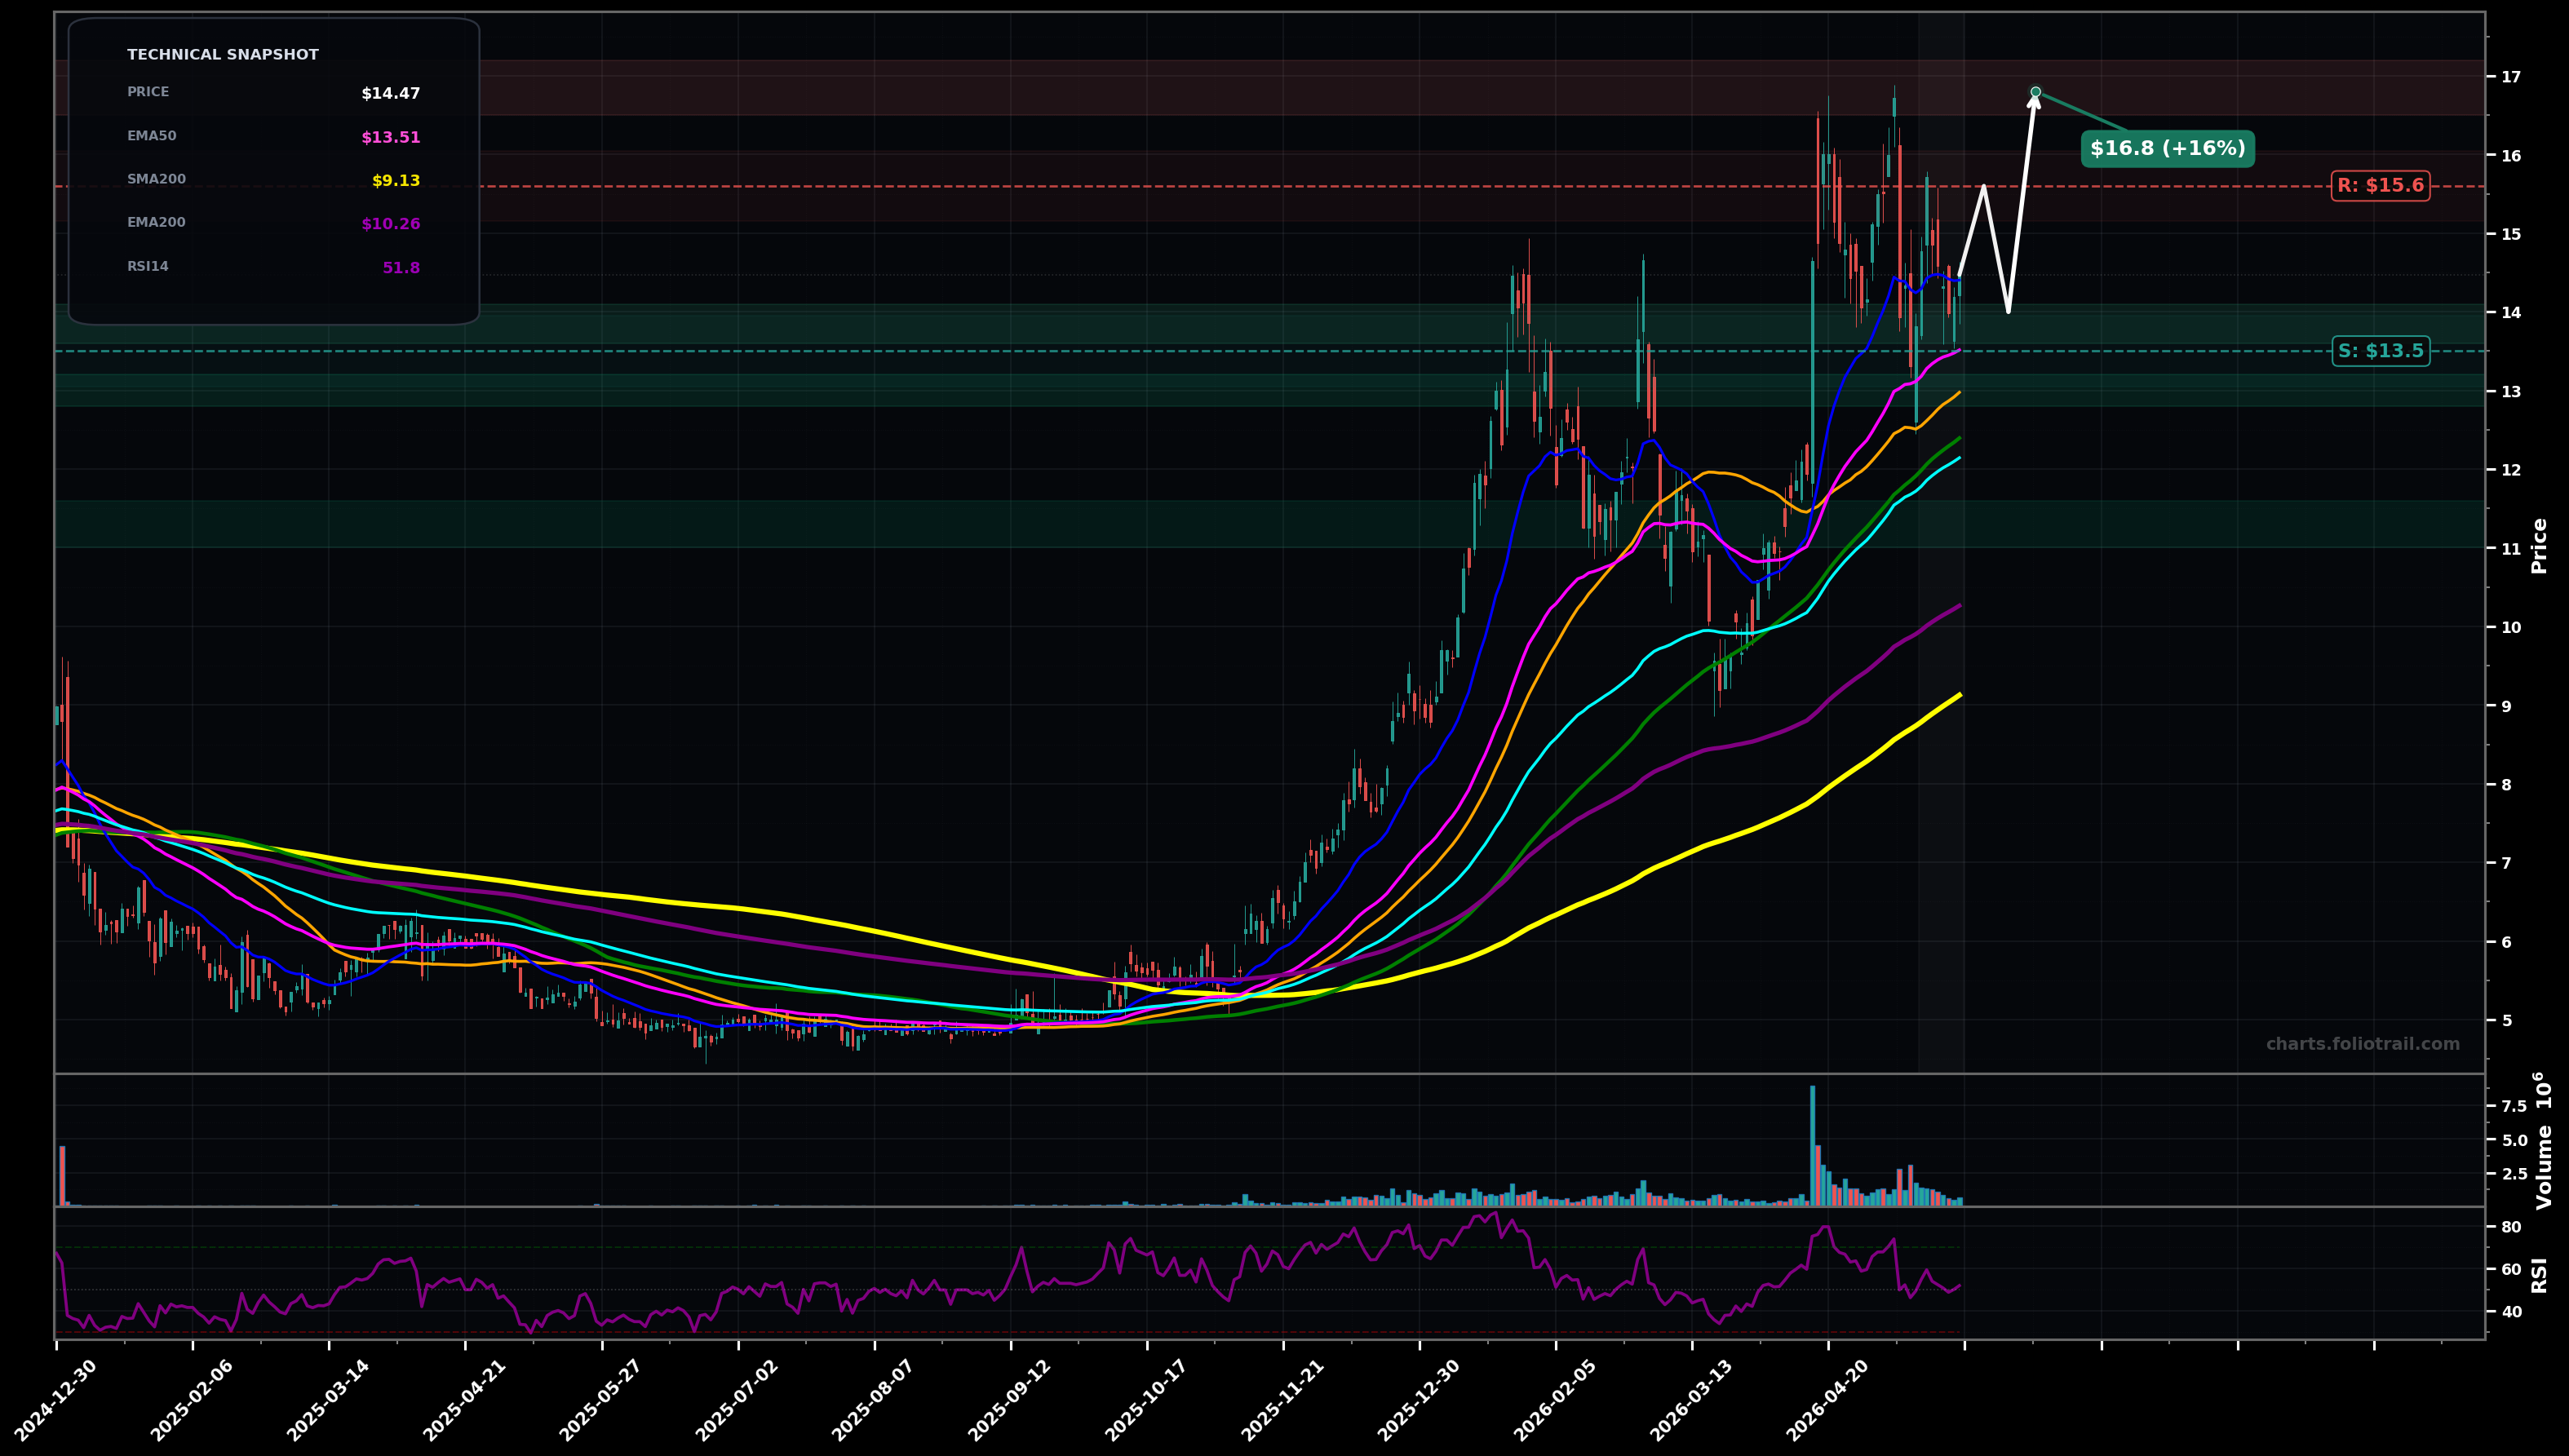Click the EMA200 value $10.26

[391, 225]
